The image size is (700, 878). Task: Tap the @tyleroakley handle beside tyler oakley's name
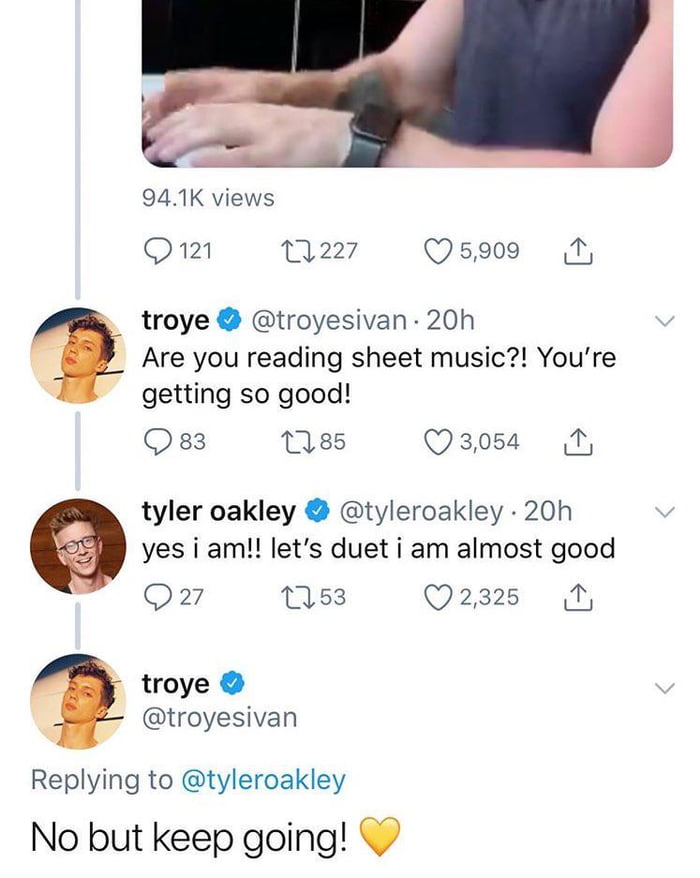click(421, 512)
